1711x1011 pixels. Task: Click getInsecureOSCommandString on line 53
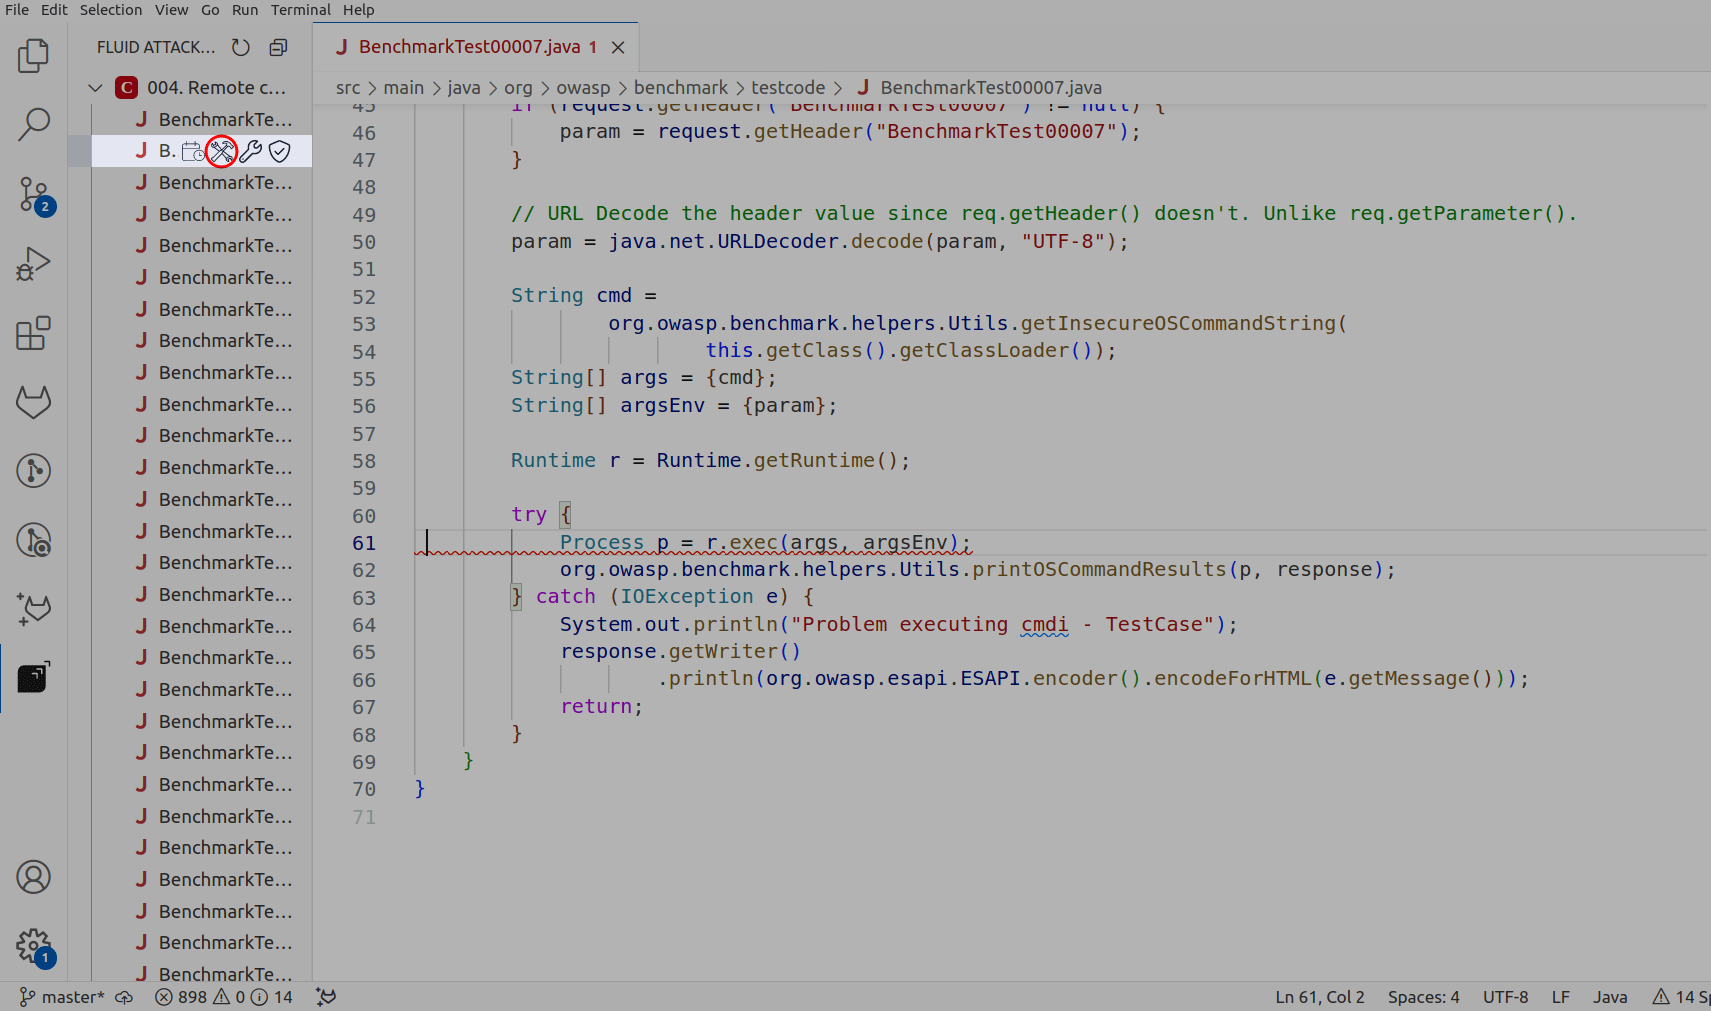pos(1178,323)
